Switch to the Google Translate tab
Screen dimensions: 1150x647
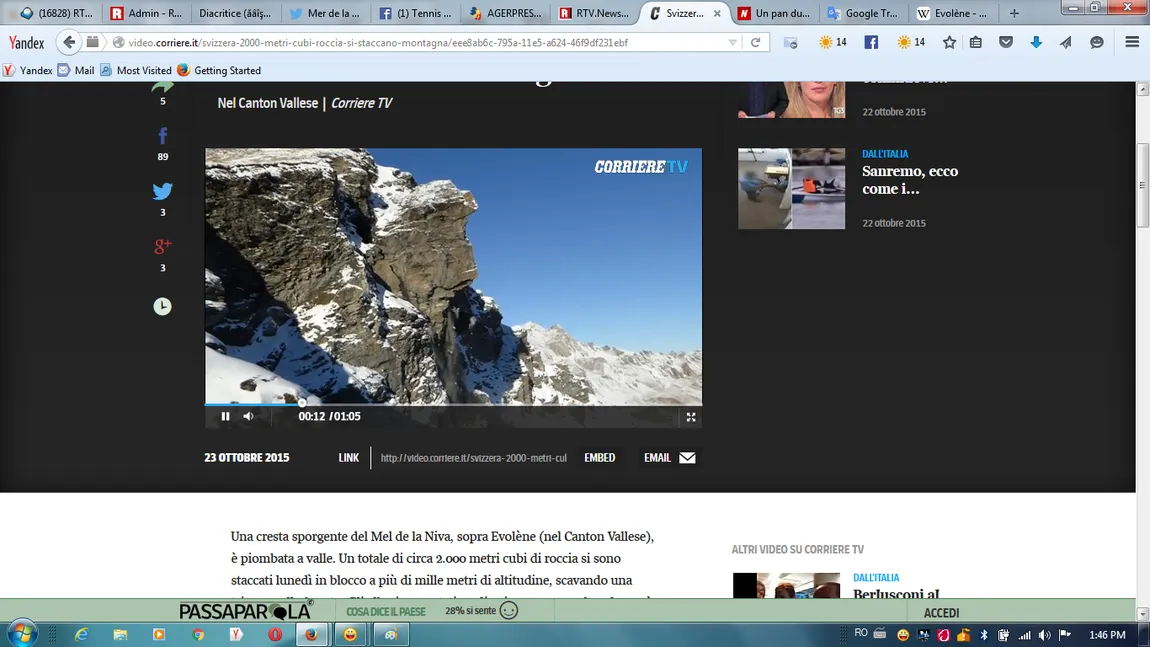click(864, 13)
